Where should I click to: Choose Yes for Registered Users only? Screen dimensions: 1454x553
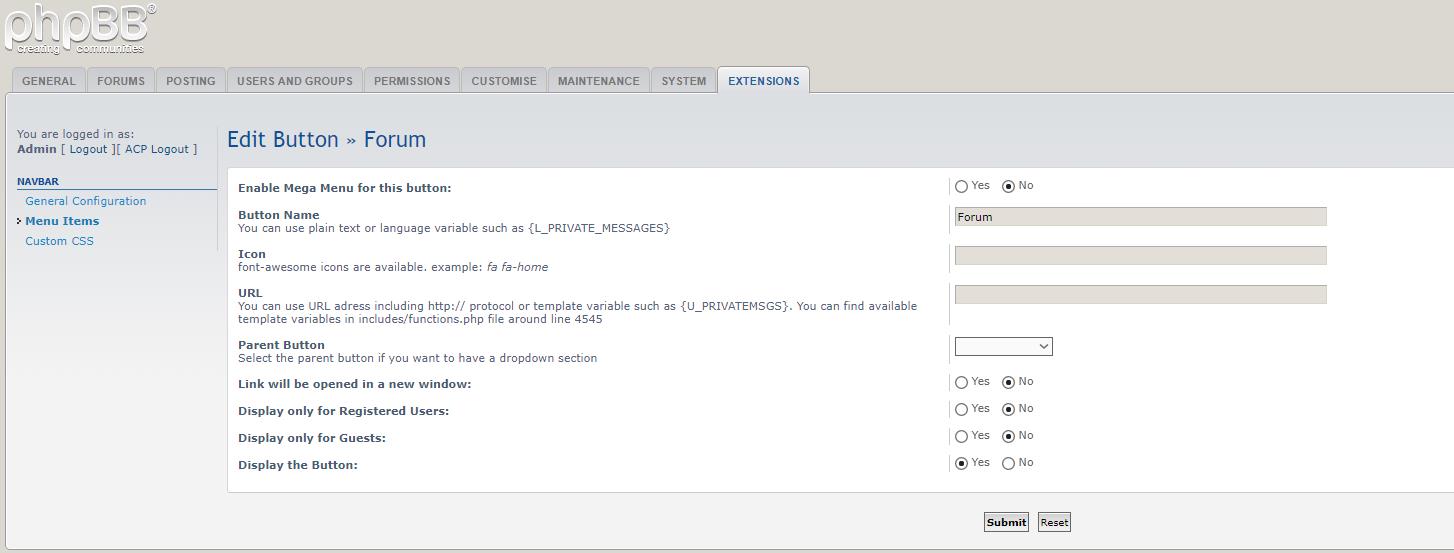tap(962, 409)
